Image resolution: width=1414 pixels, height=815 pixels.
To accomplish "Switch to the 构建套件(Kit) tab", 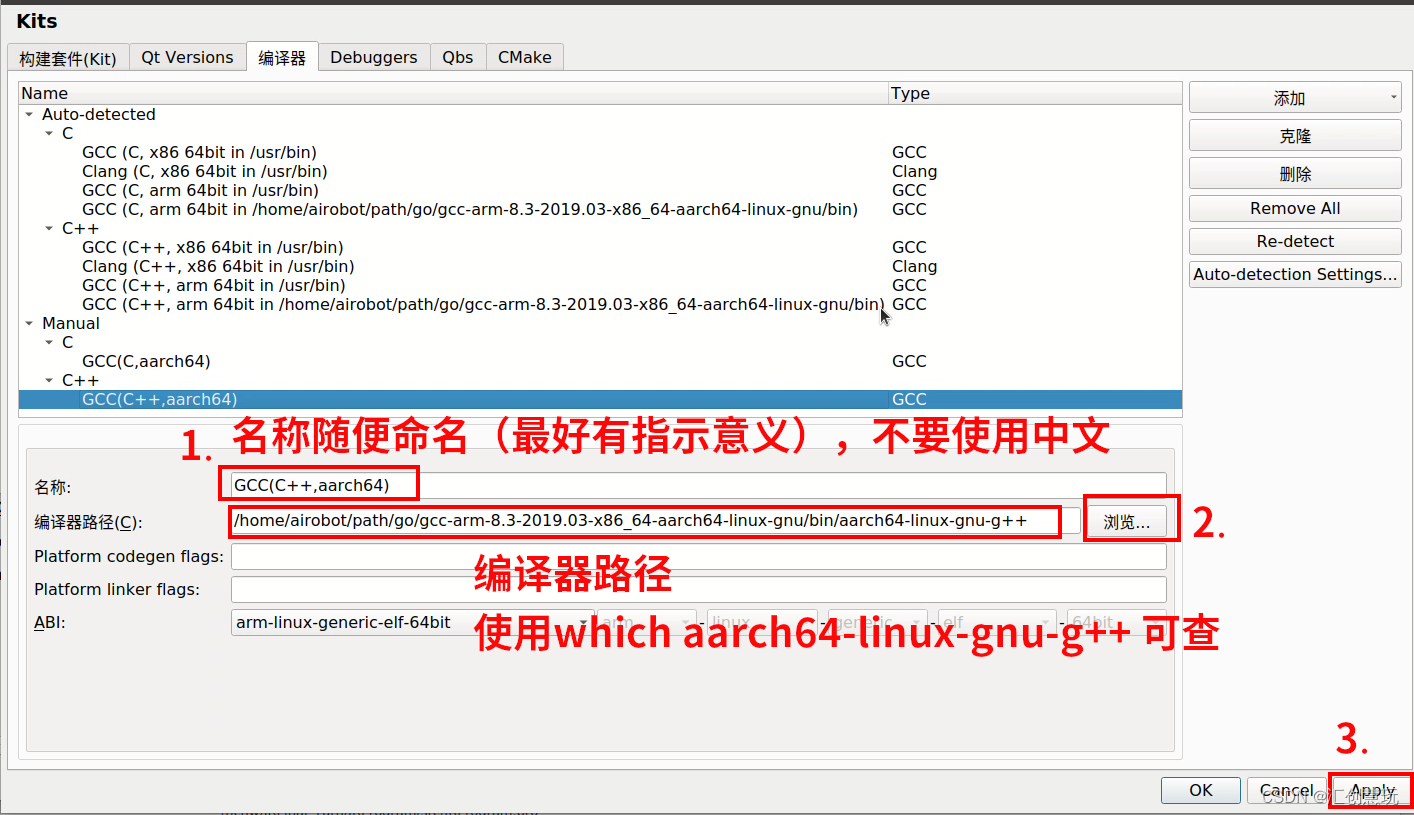I will click(68, 58).
